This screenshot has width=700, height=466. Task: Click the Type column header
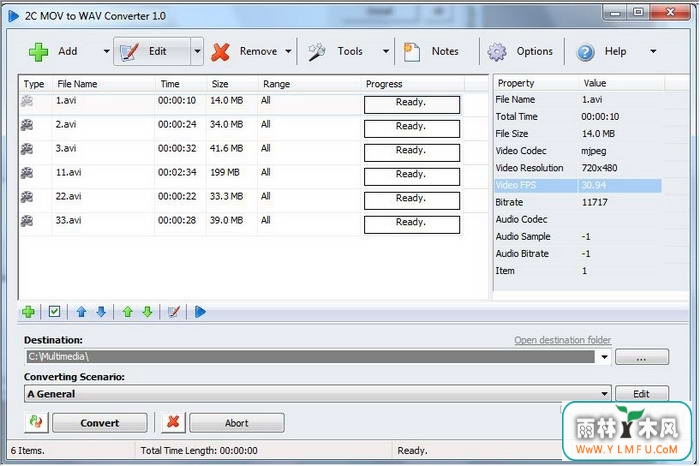click(x=34, y=84)
